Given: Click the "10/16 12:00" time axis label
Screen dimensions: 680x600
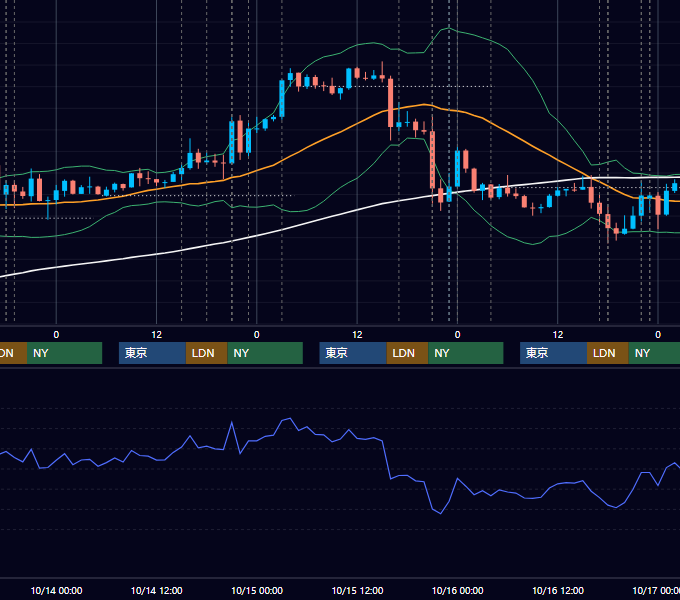Looking at the screenshot, I should point(558,590).
